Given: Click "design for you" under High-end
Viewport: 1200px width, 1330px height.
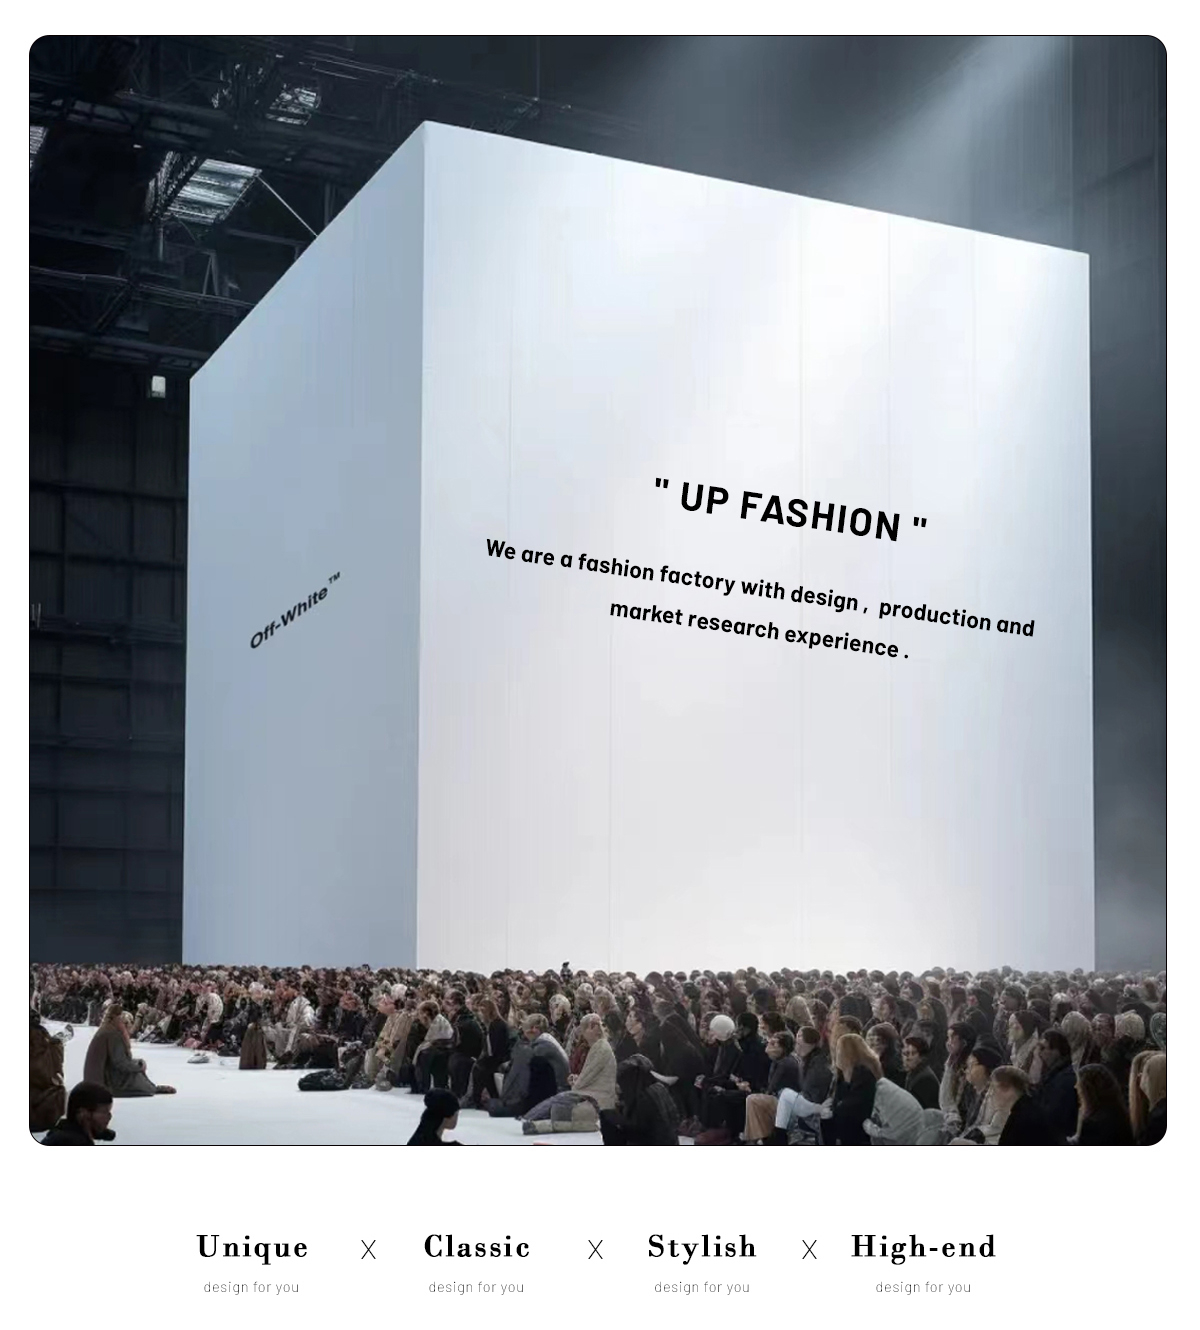Looking at the screenshot, I should [x=923, y=1287].
